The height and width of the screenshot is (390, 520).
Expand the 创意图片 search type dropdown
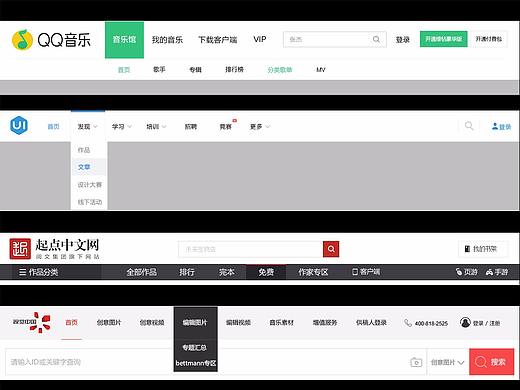pyautogui.click(x=447, y=362)
